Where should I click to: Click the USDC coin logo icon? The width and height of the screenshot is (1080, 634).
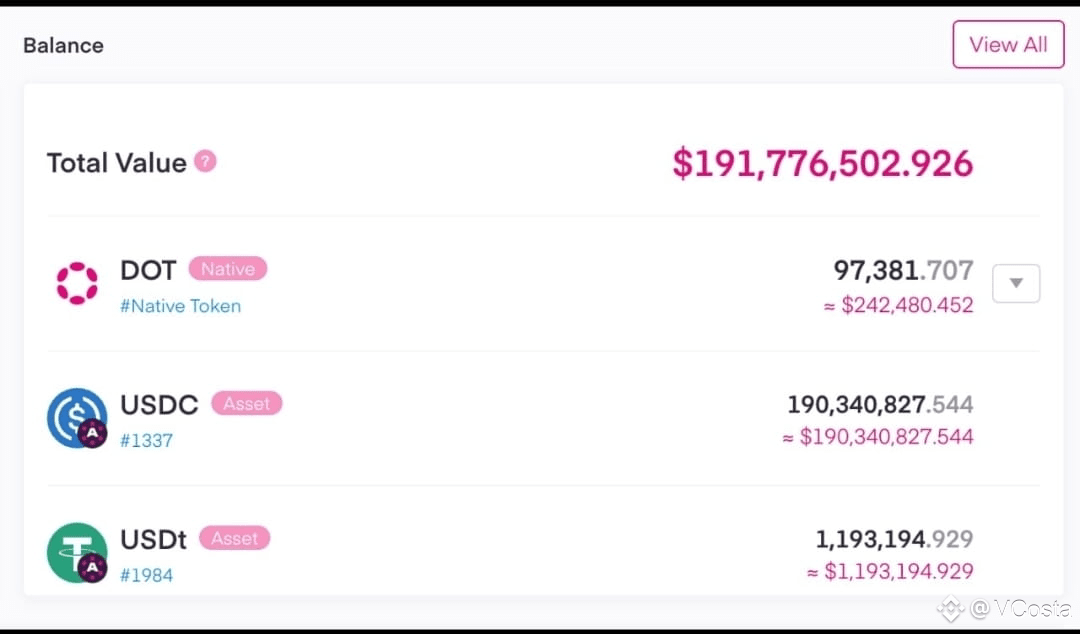[77, 418]
